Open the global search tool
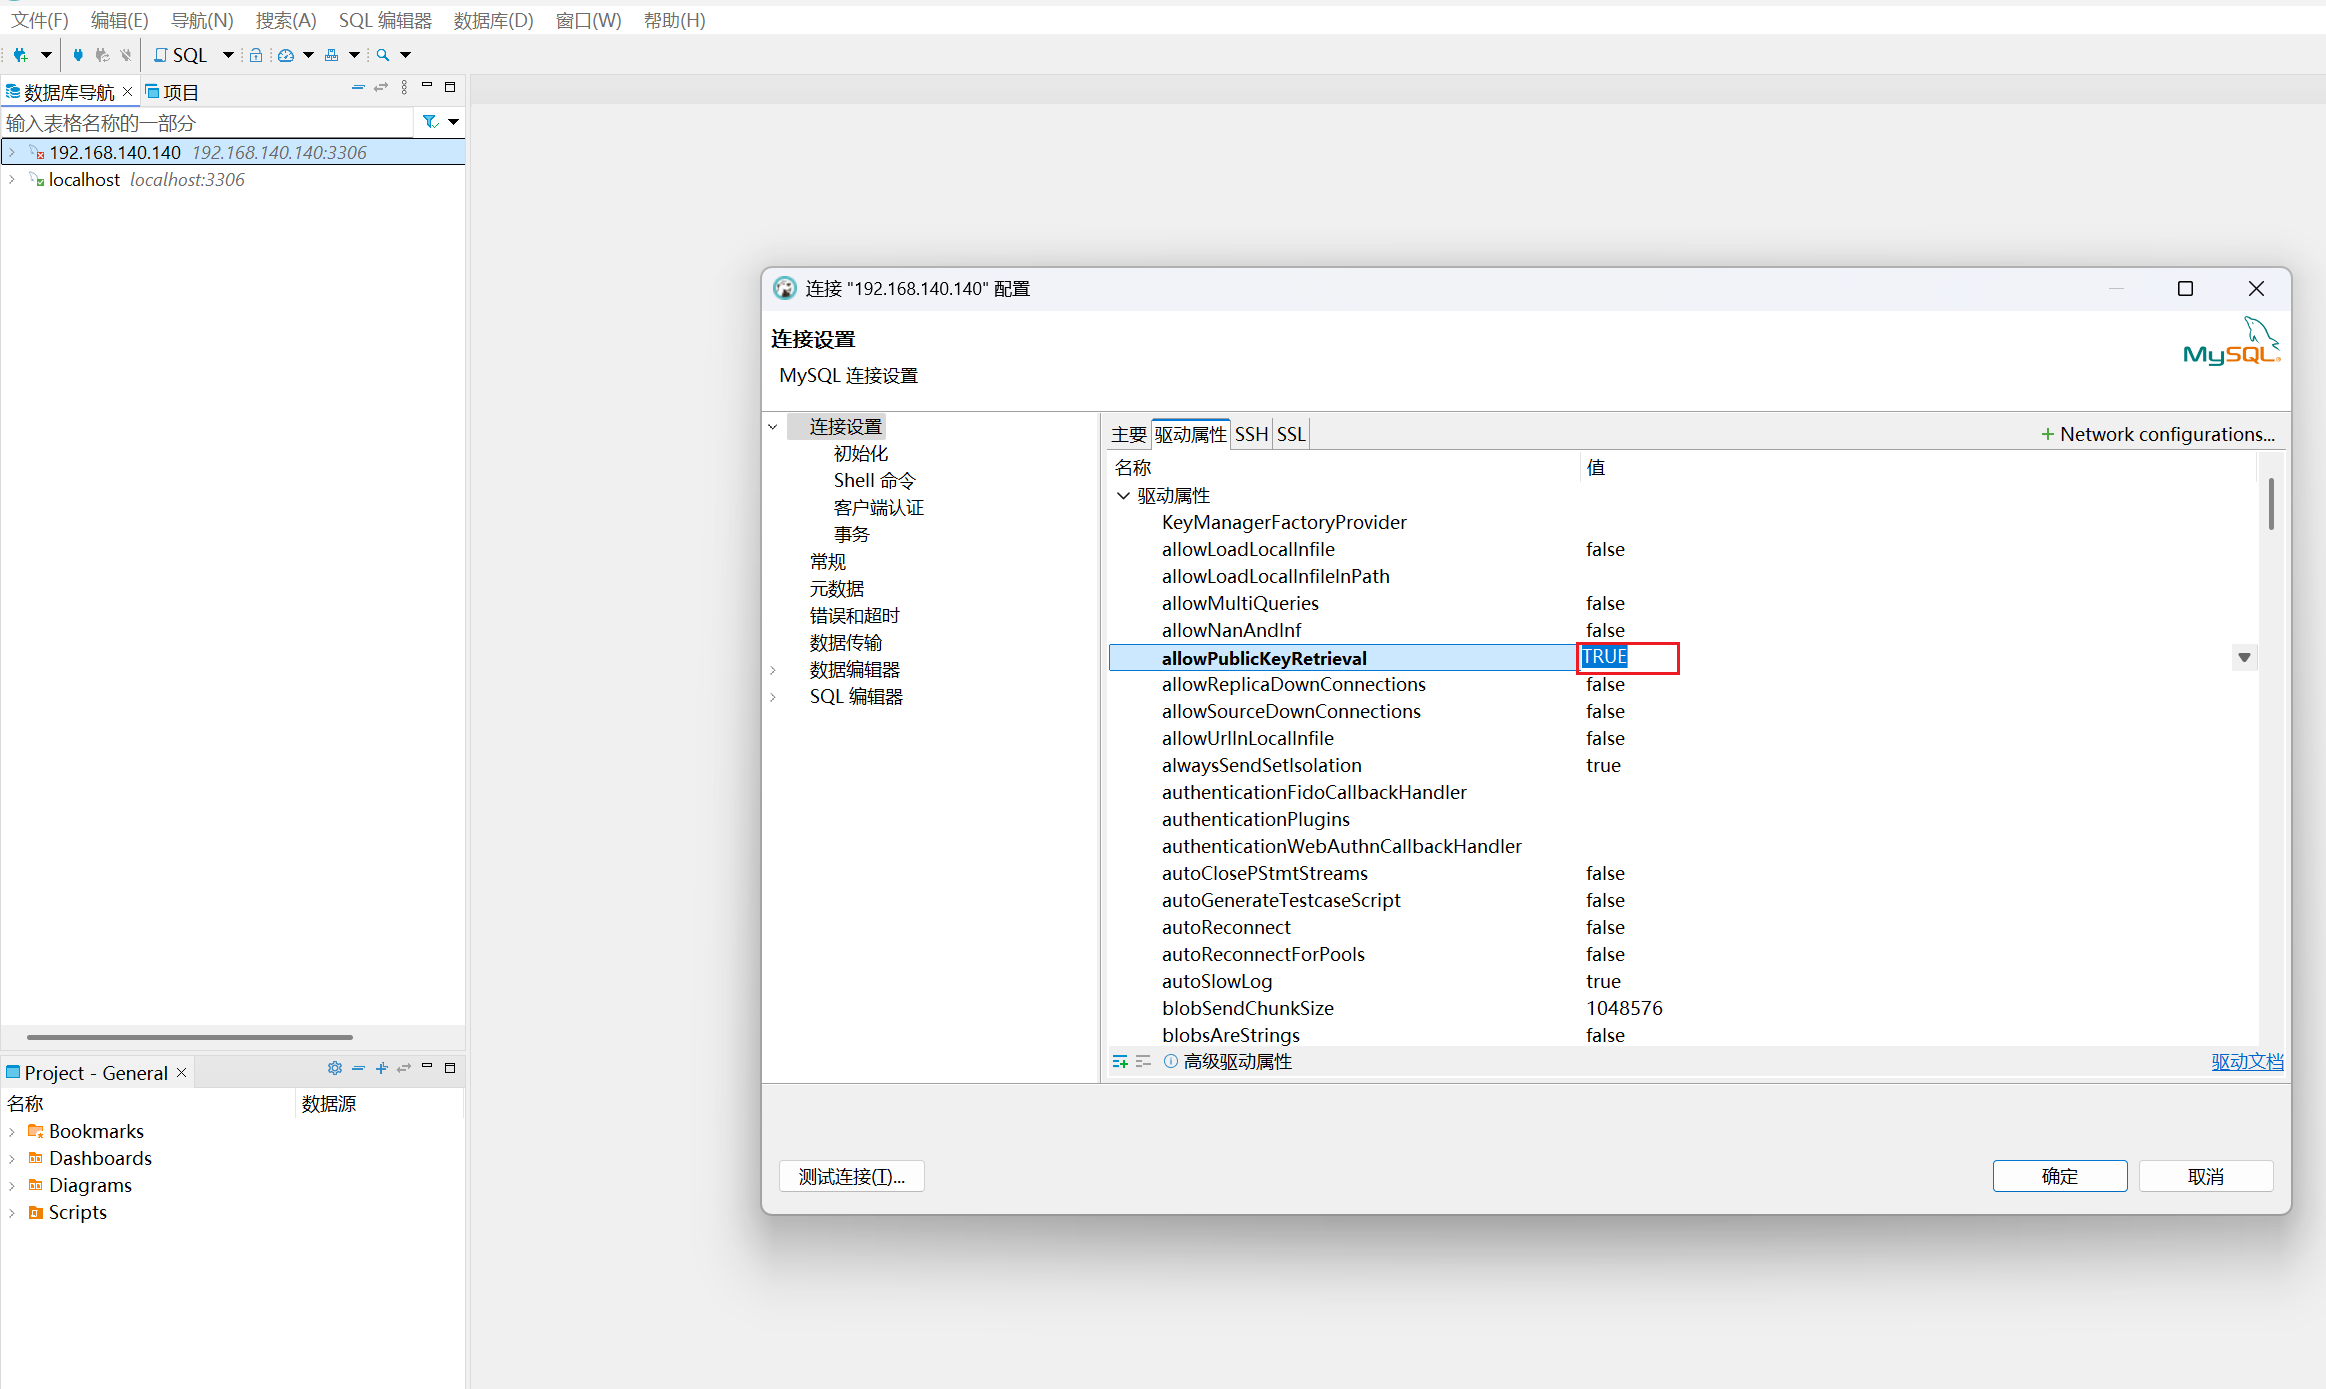 tap(381, 55)
